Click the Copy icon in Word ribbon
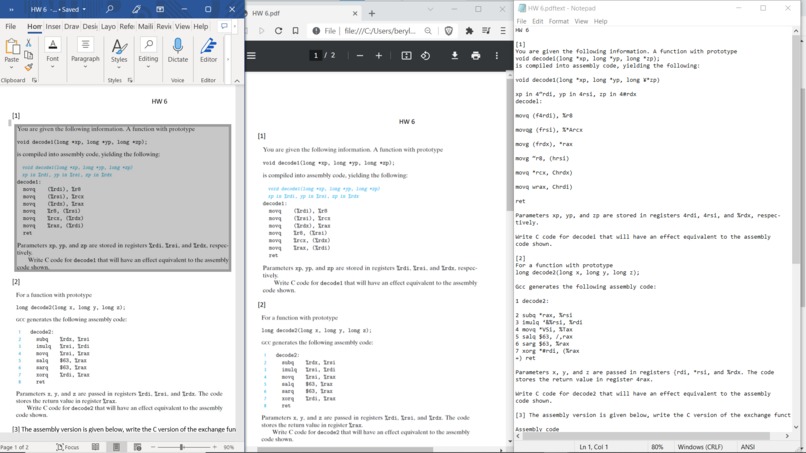Screen dimensions: 806x453 click(29, 55)
